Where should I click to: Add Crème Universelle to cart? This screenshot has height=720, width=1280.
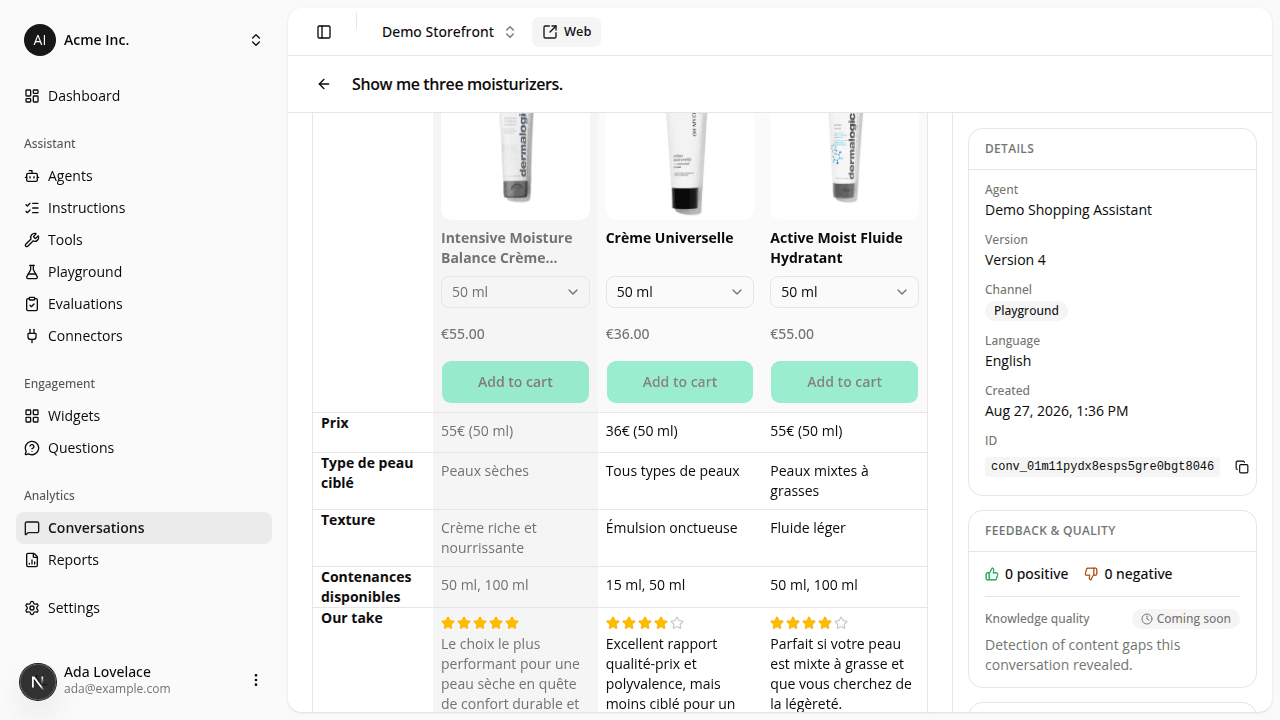680,382
